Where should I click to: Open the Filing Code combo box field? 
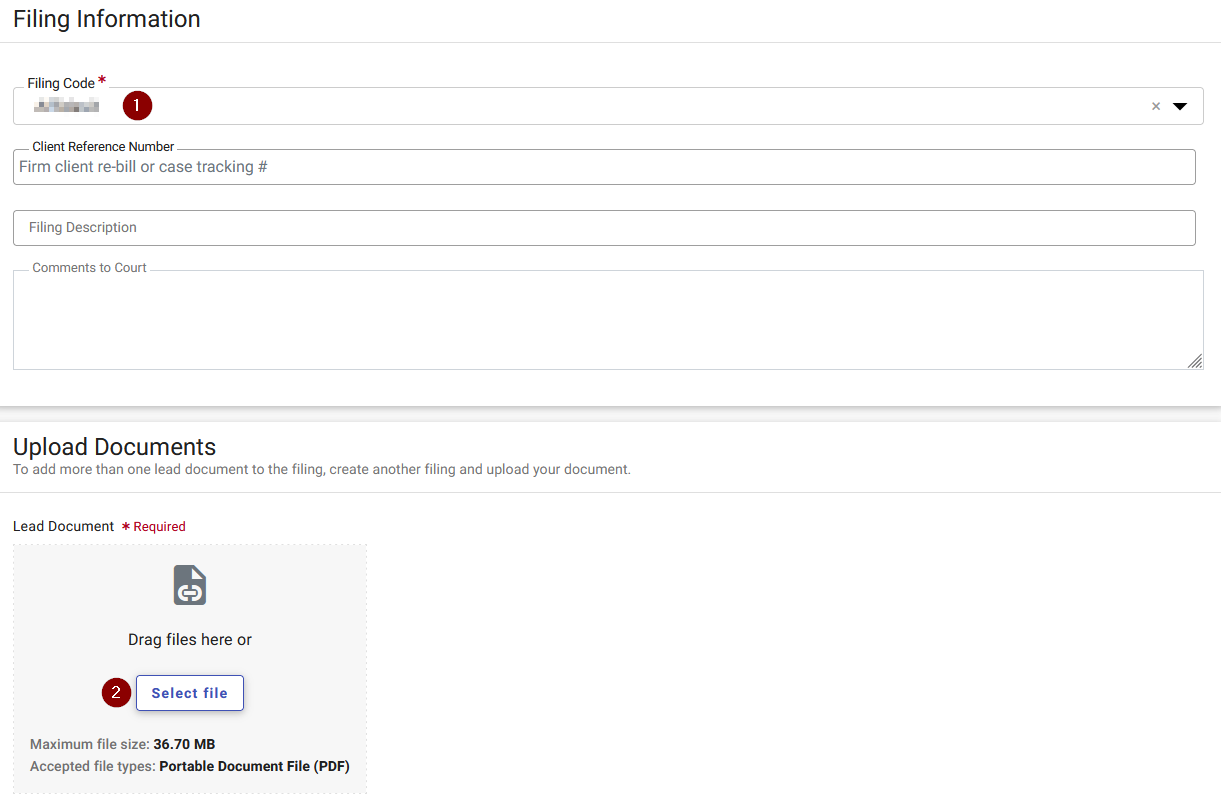(600, 106)
